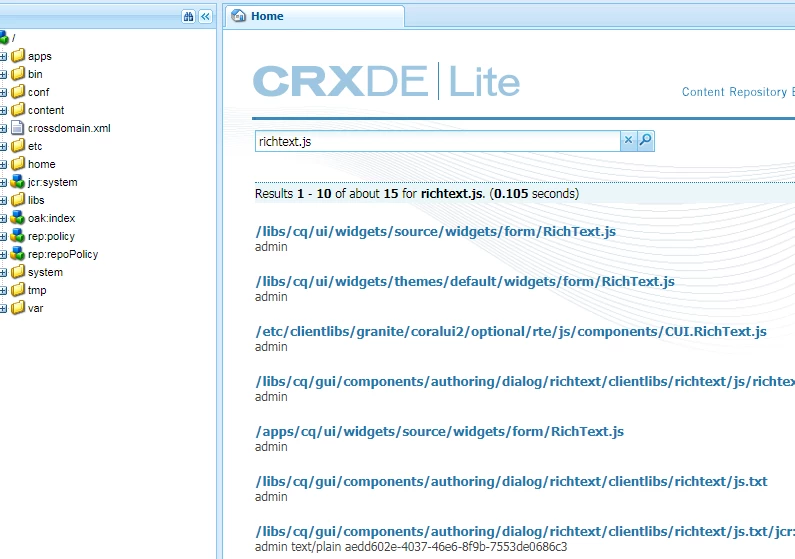795x559 pixels.
Task: Click the libs folder icon
Action: click(18, 200)
